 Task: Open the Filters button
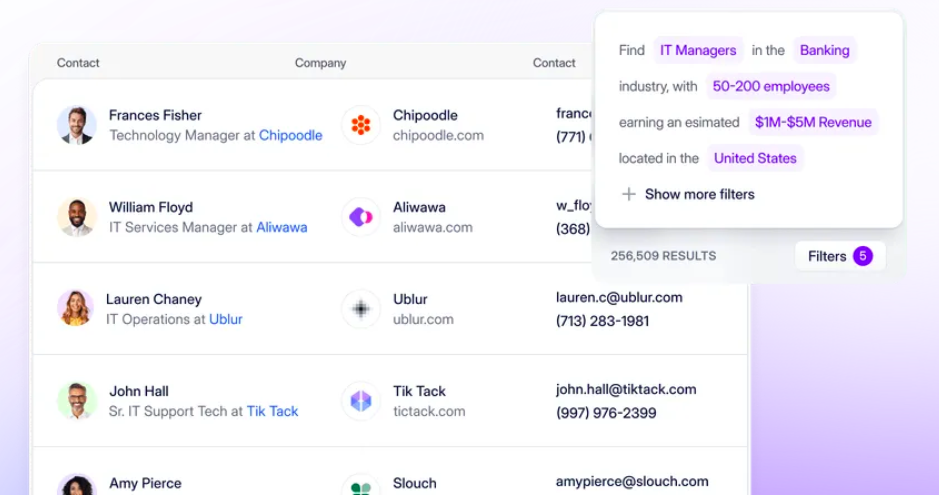pyautogui.click(x=840, y=256)
